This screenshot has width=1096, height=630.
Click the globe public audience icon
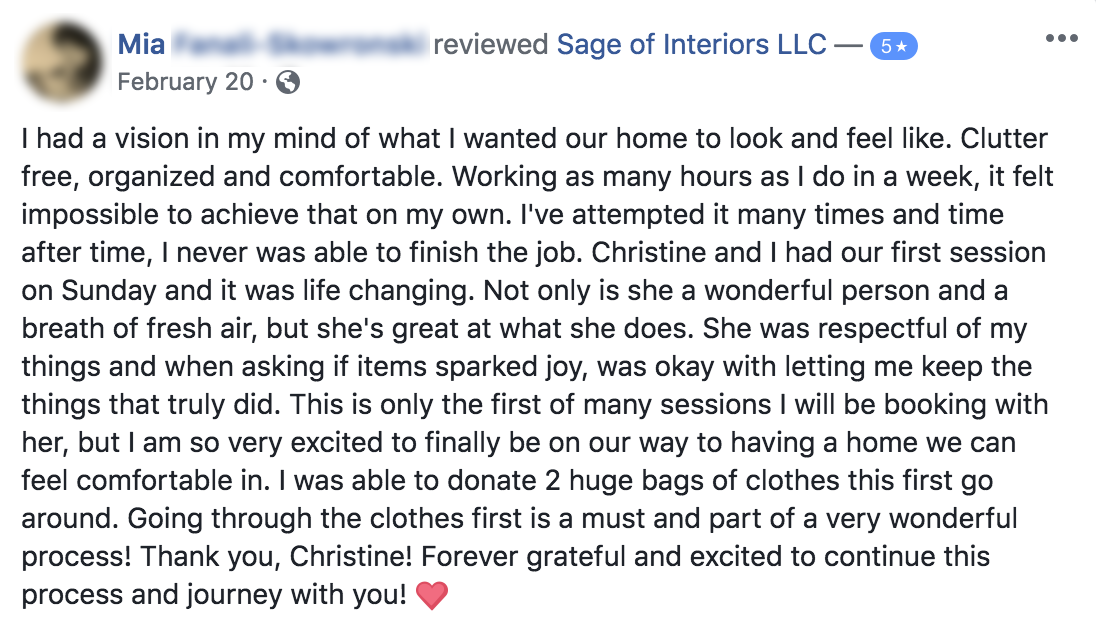click(288, 83)
